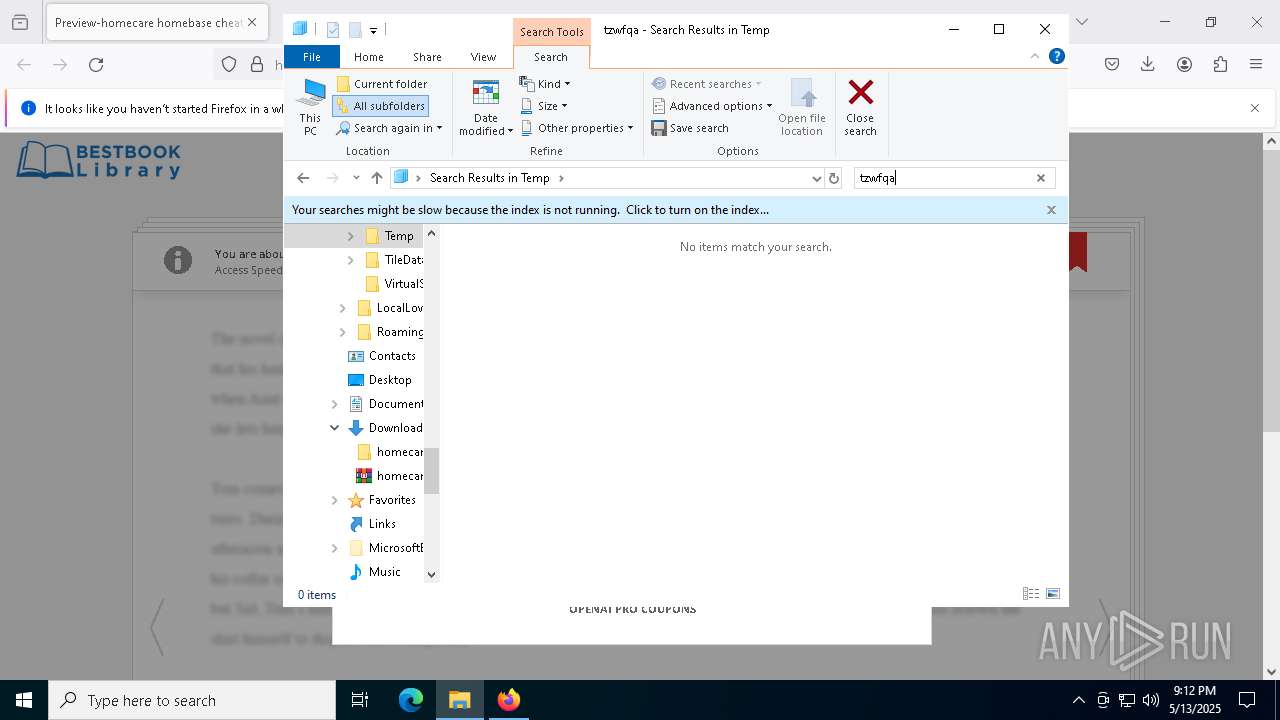
Task: Open the File ribbon tab
Action: click(x=312, y=57)
